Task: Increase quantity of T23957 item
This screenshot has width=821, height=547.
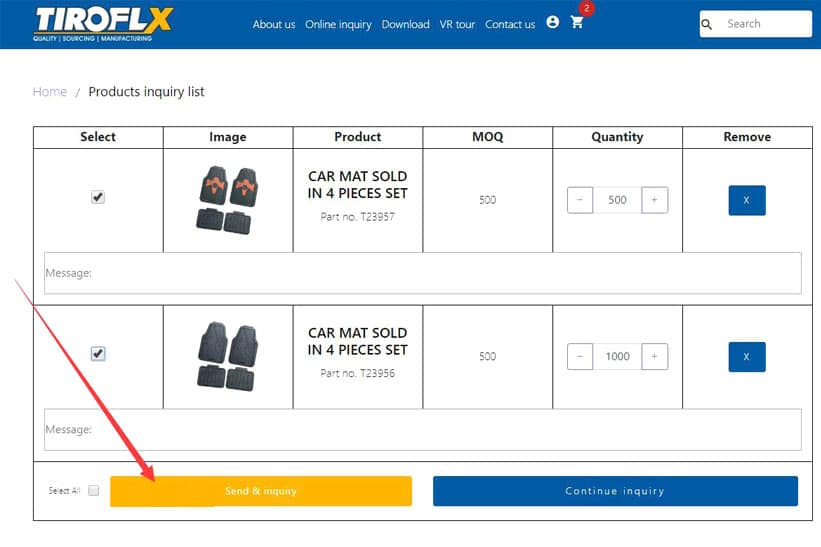Action: (654, 200)
